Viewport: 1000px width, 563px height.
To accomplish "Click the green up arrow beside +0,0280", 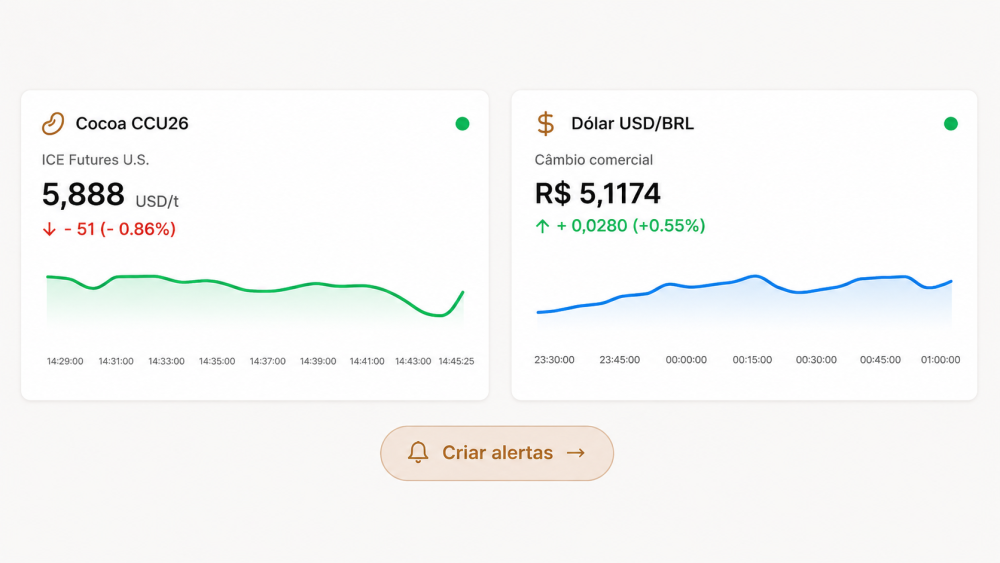I will [x=542, y=226].
